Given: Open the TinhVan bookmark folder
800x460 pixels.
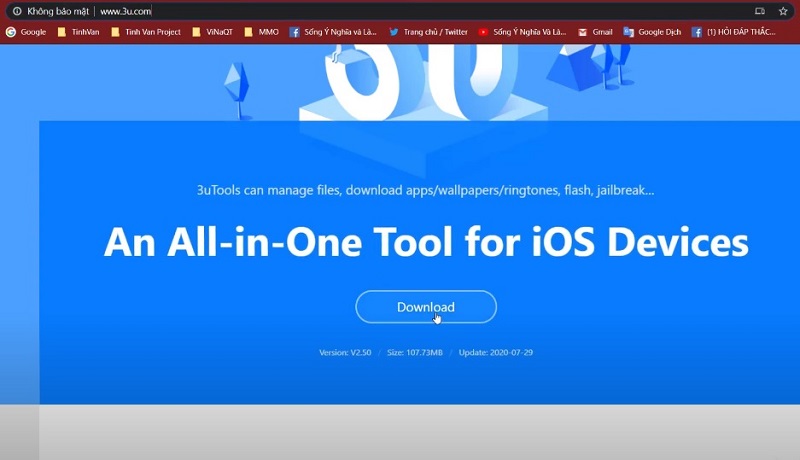Looking at the screenshot, I should (x=79, y=32).
